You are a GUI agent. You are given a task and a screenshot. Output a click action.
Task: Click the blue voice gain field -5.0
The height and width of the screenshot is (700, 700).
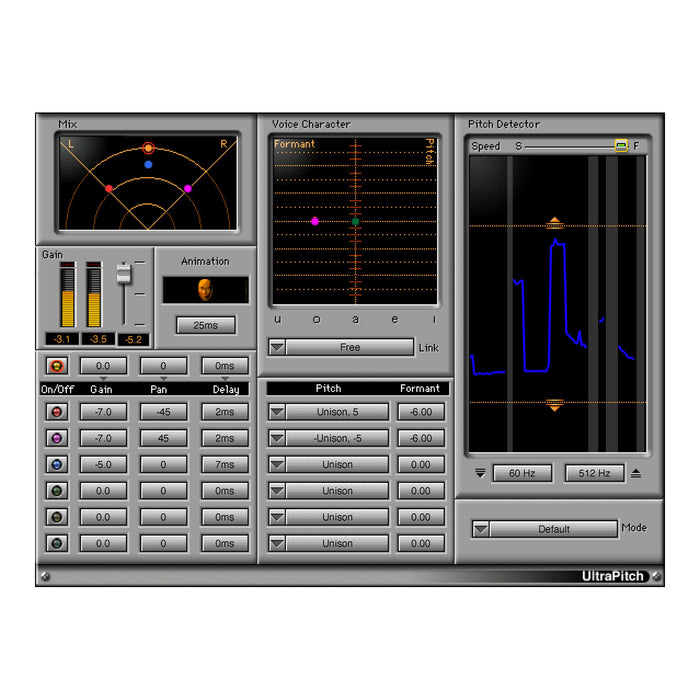103,464
